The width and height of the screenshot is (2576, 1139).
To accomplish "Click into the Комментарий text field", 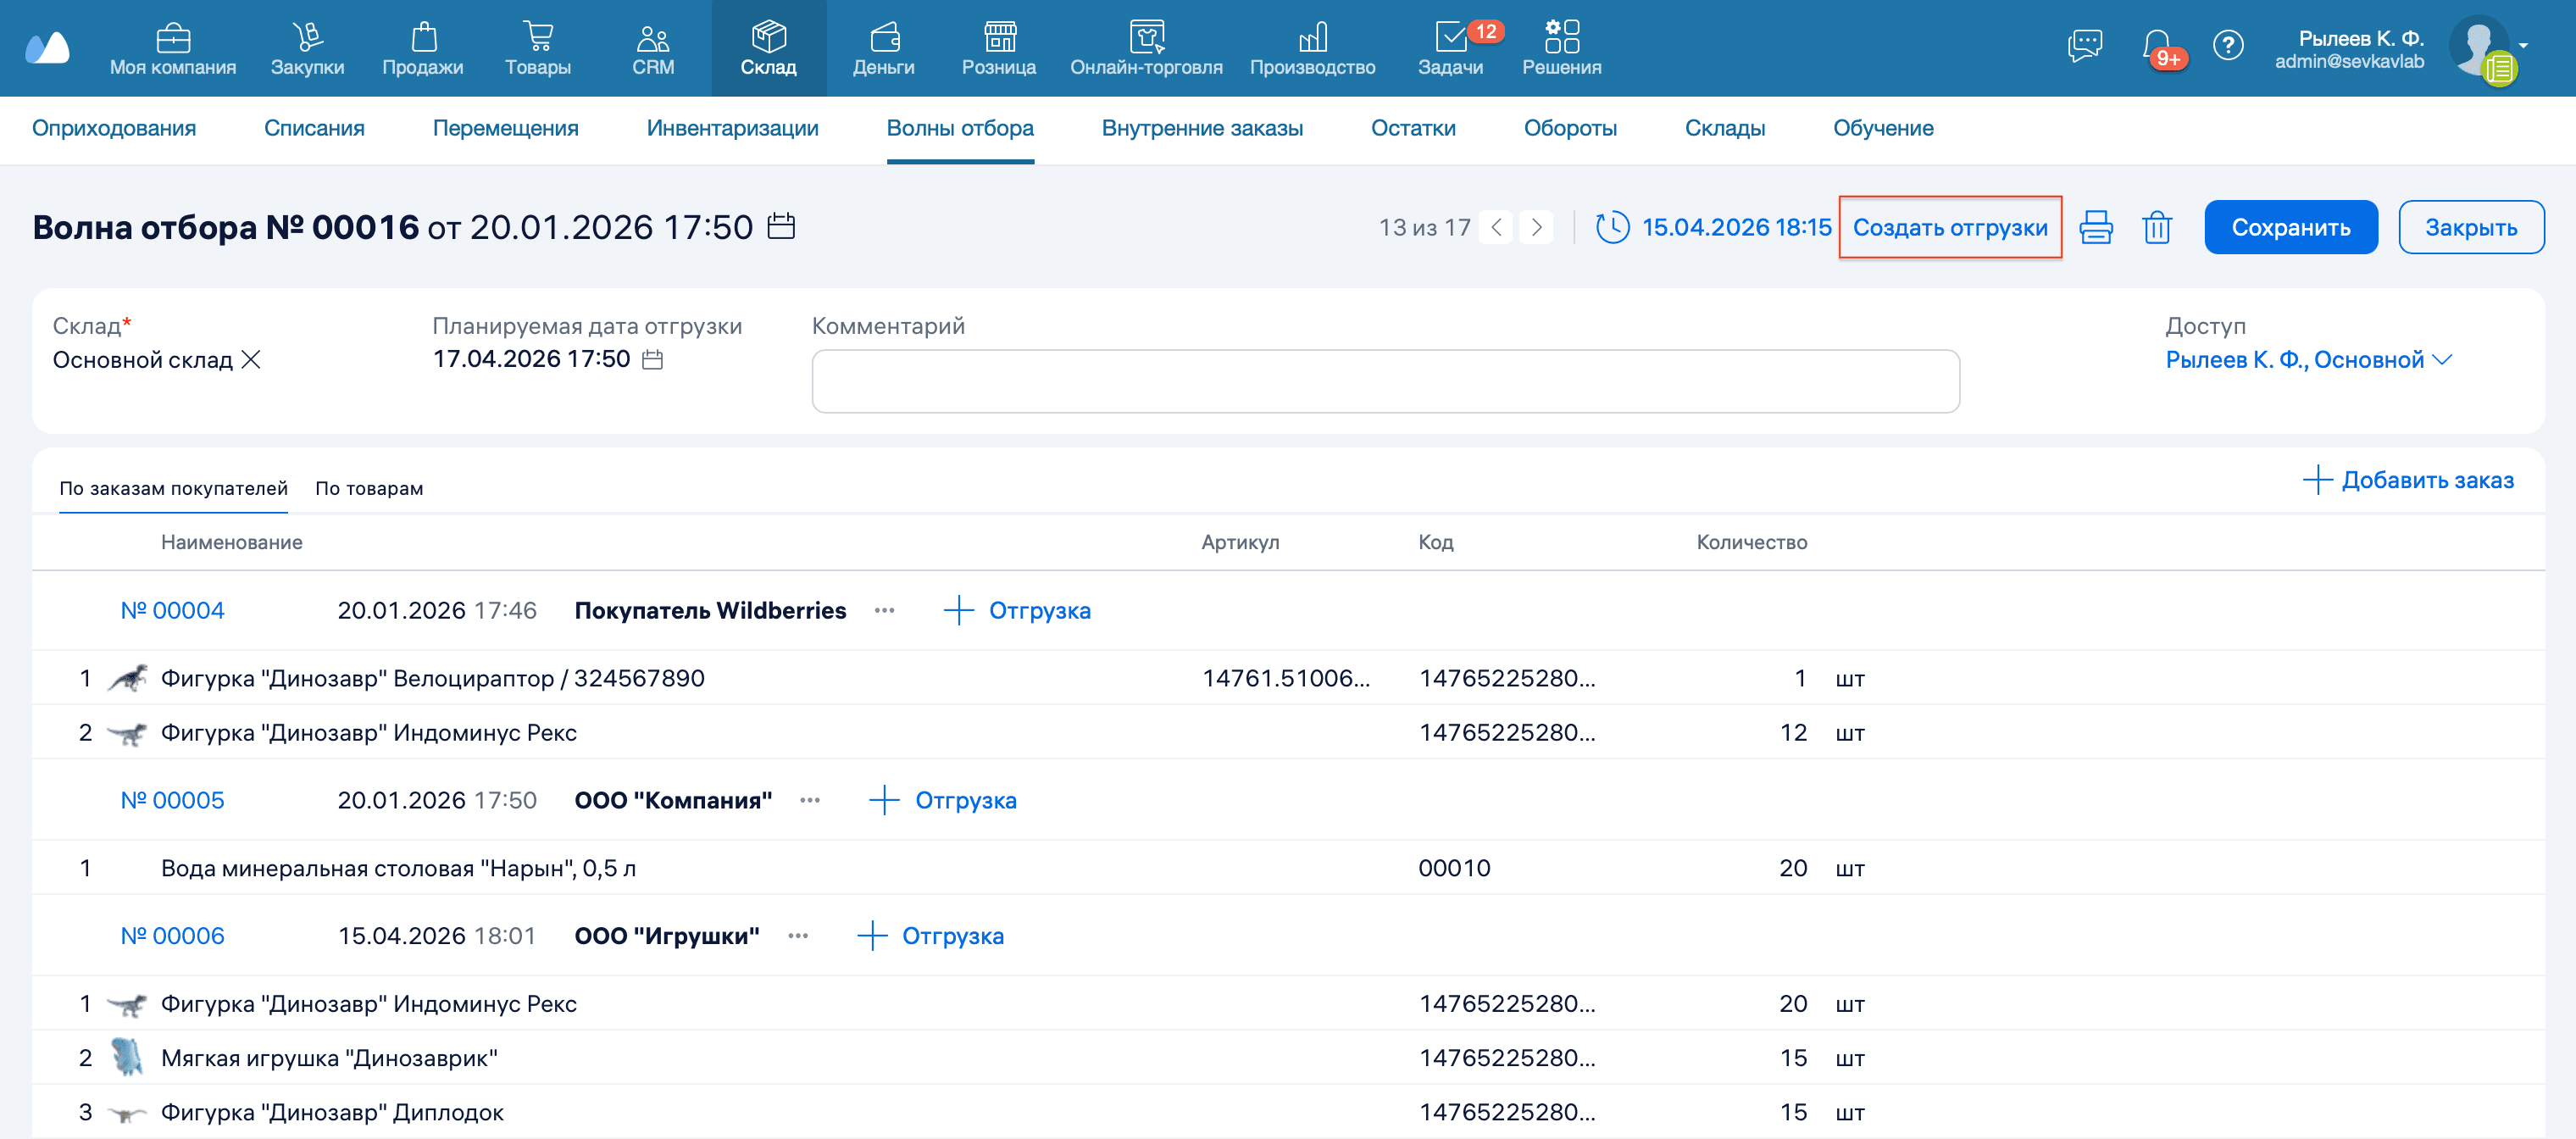I will click(1385, 381).
